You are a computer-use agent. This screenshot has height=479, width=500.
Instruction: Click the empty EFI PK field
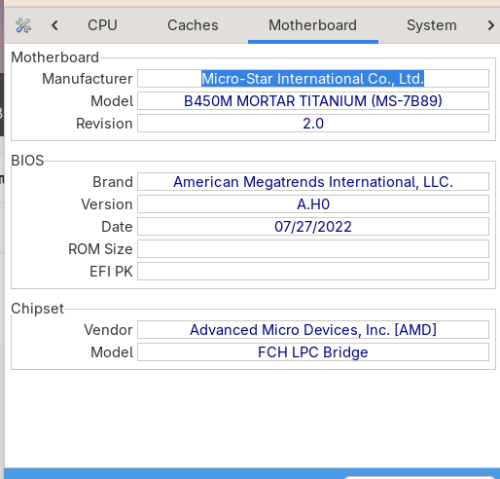(313, 271)
